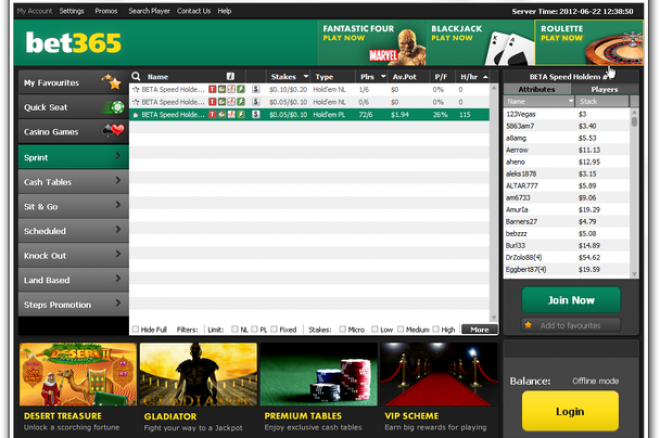Switch to the Attributes tab

point(537,89)
